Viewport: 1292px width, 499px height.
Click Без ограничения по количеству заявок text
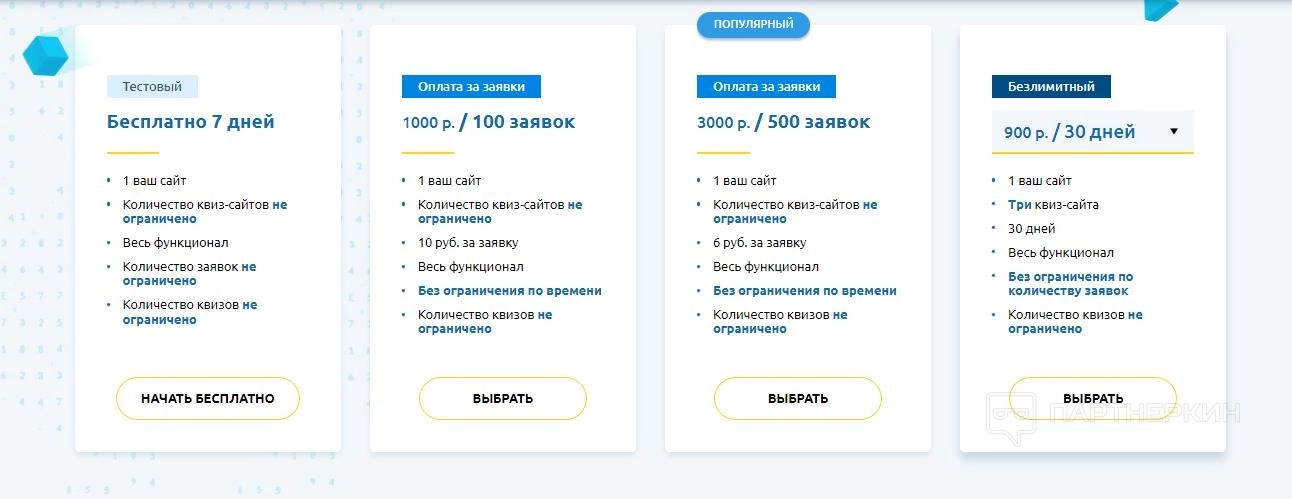coord(1070,284)
